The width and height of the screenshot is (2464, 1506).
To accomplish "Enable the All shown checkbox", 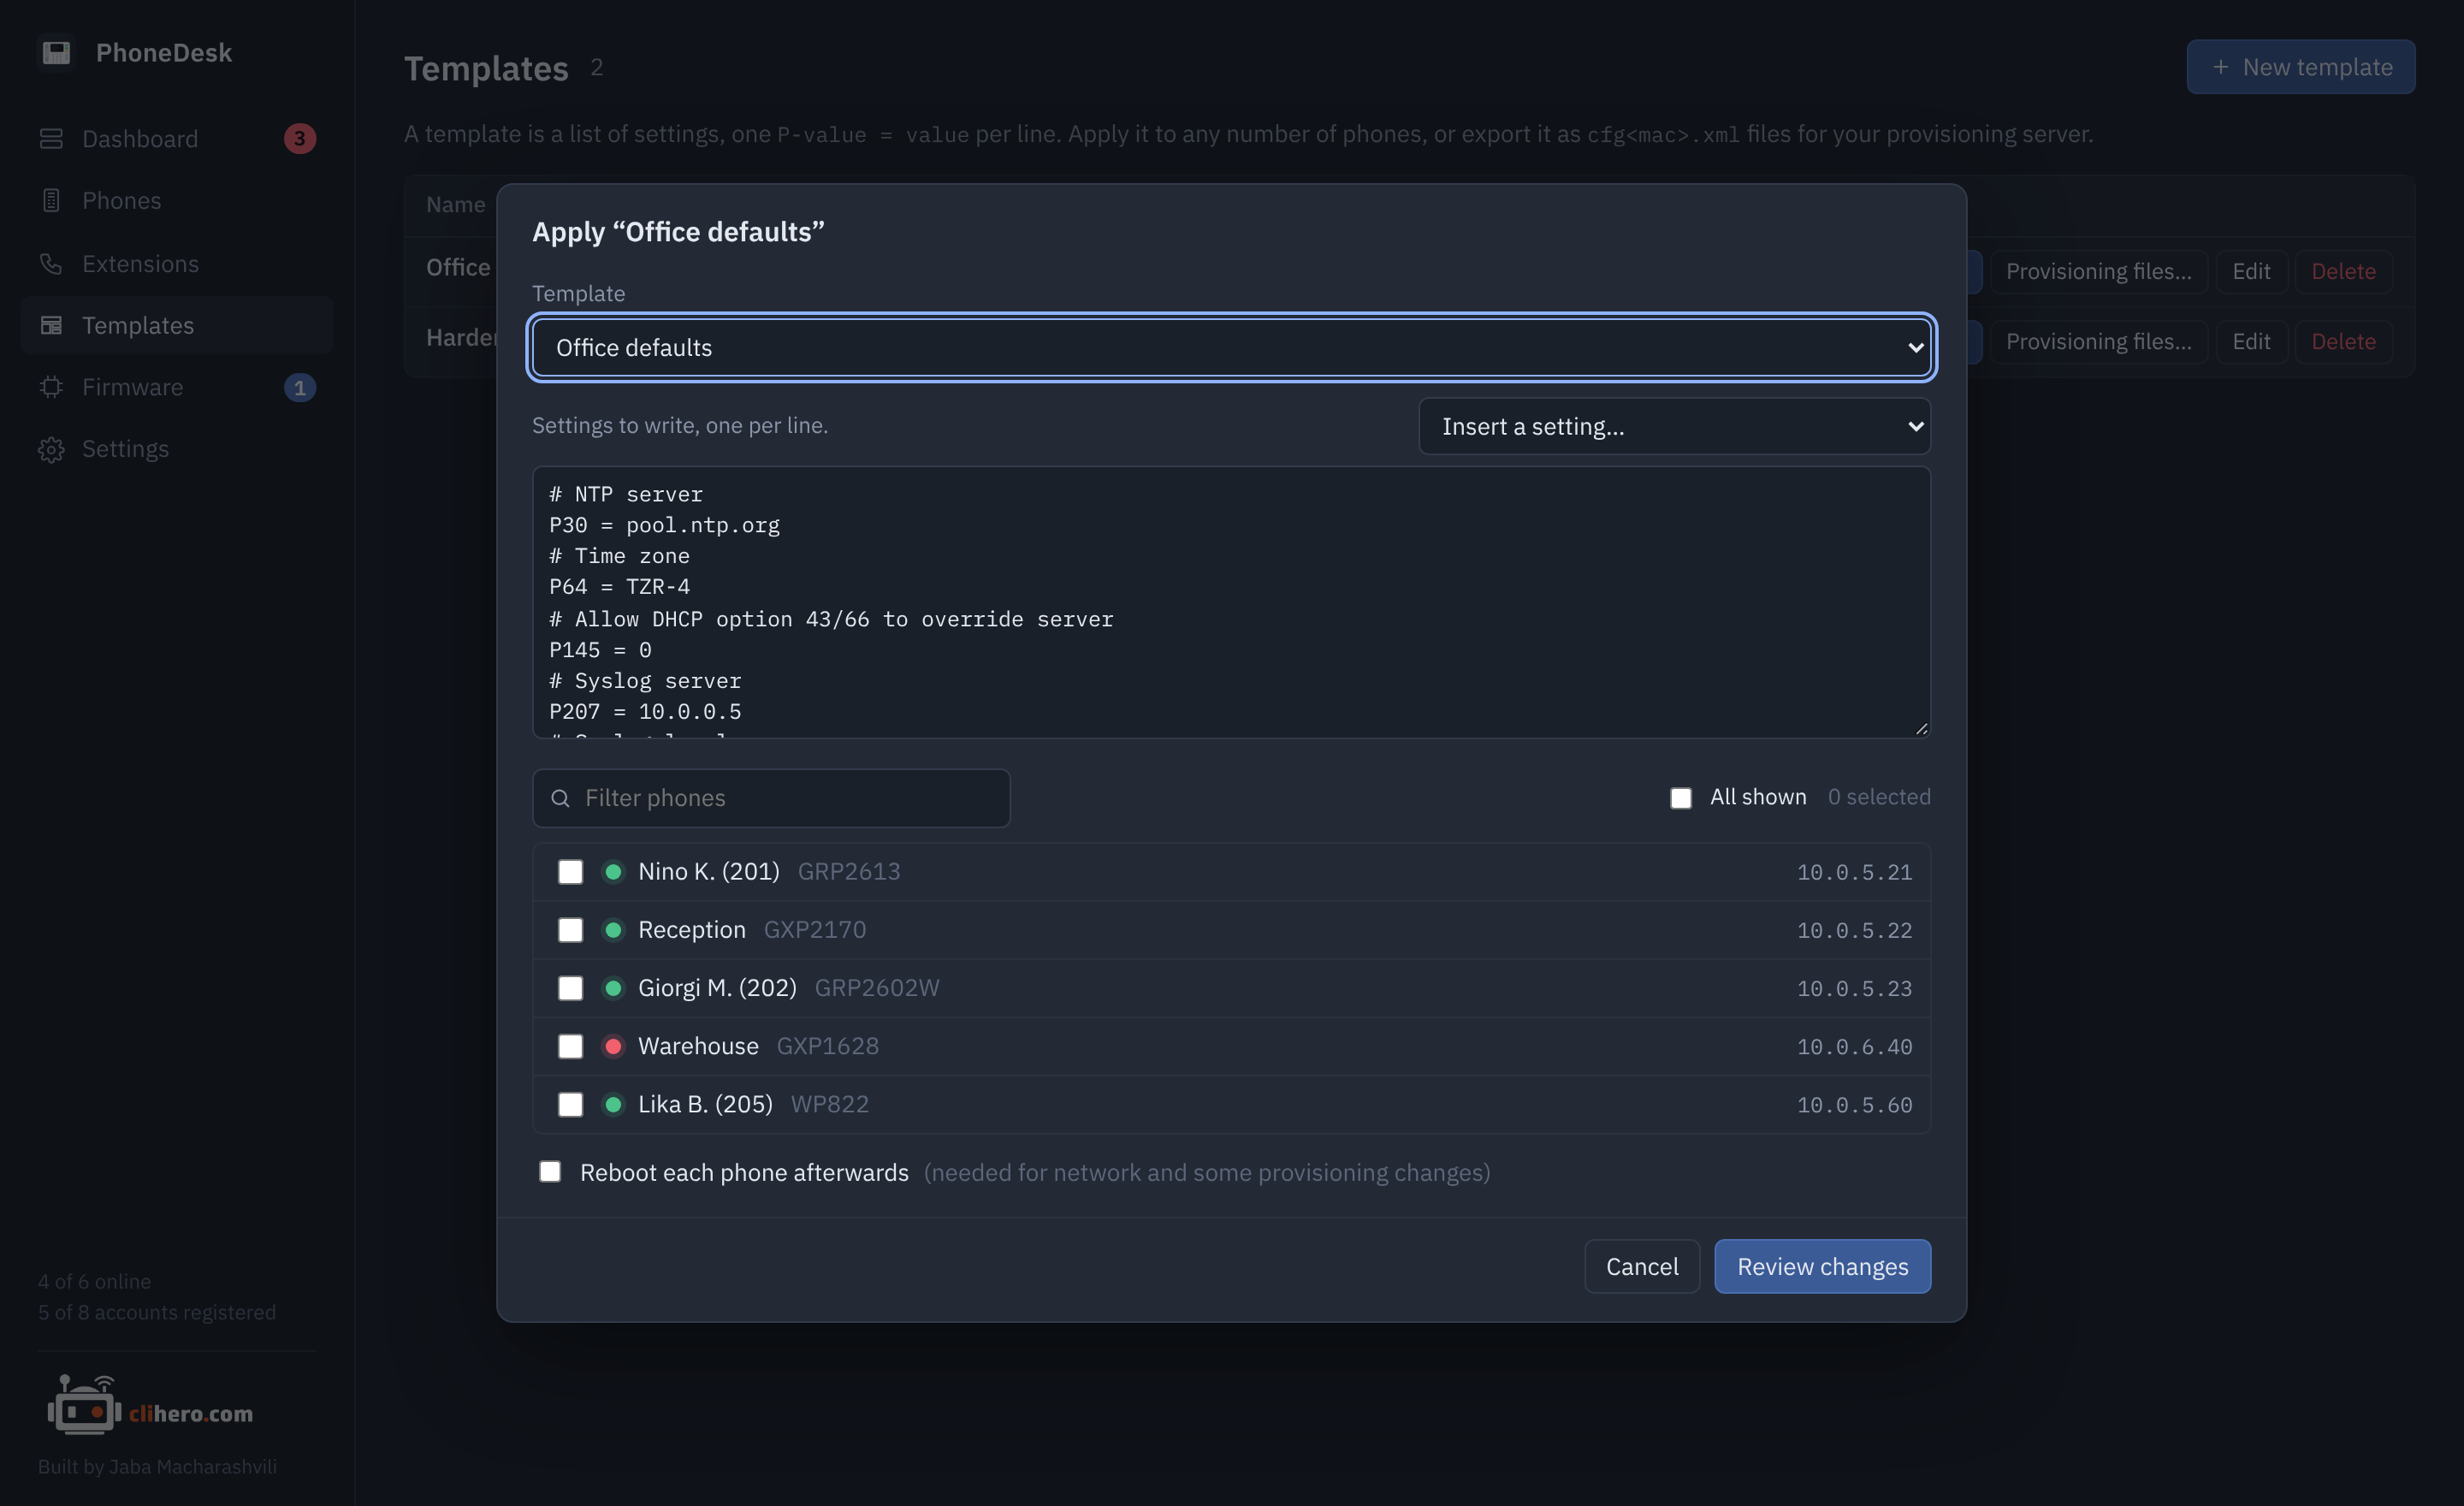I will click(1681, 798).
